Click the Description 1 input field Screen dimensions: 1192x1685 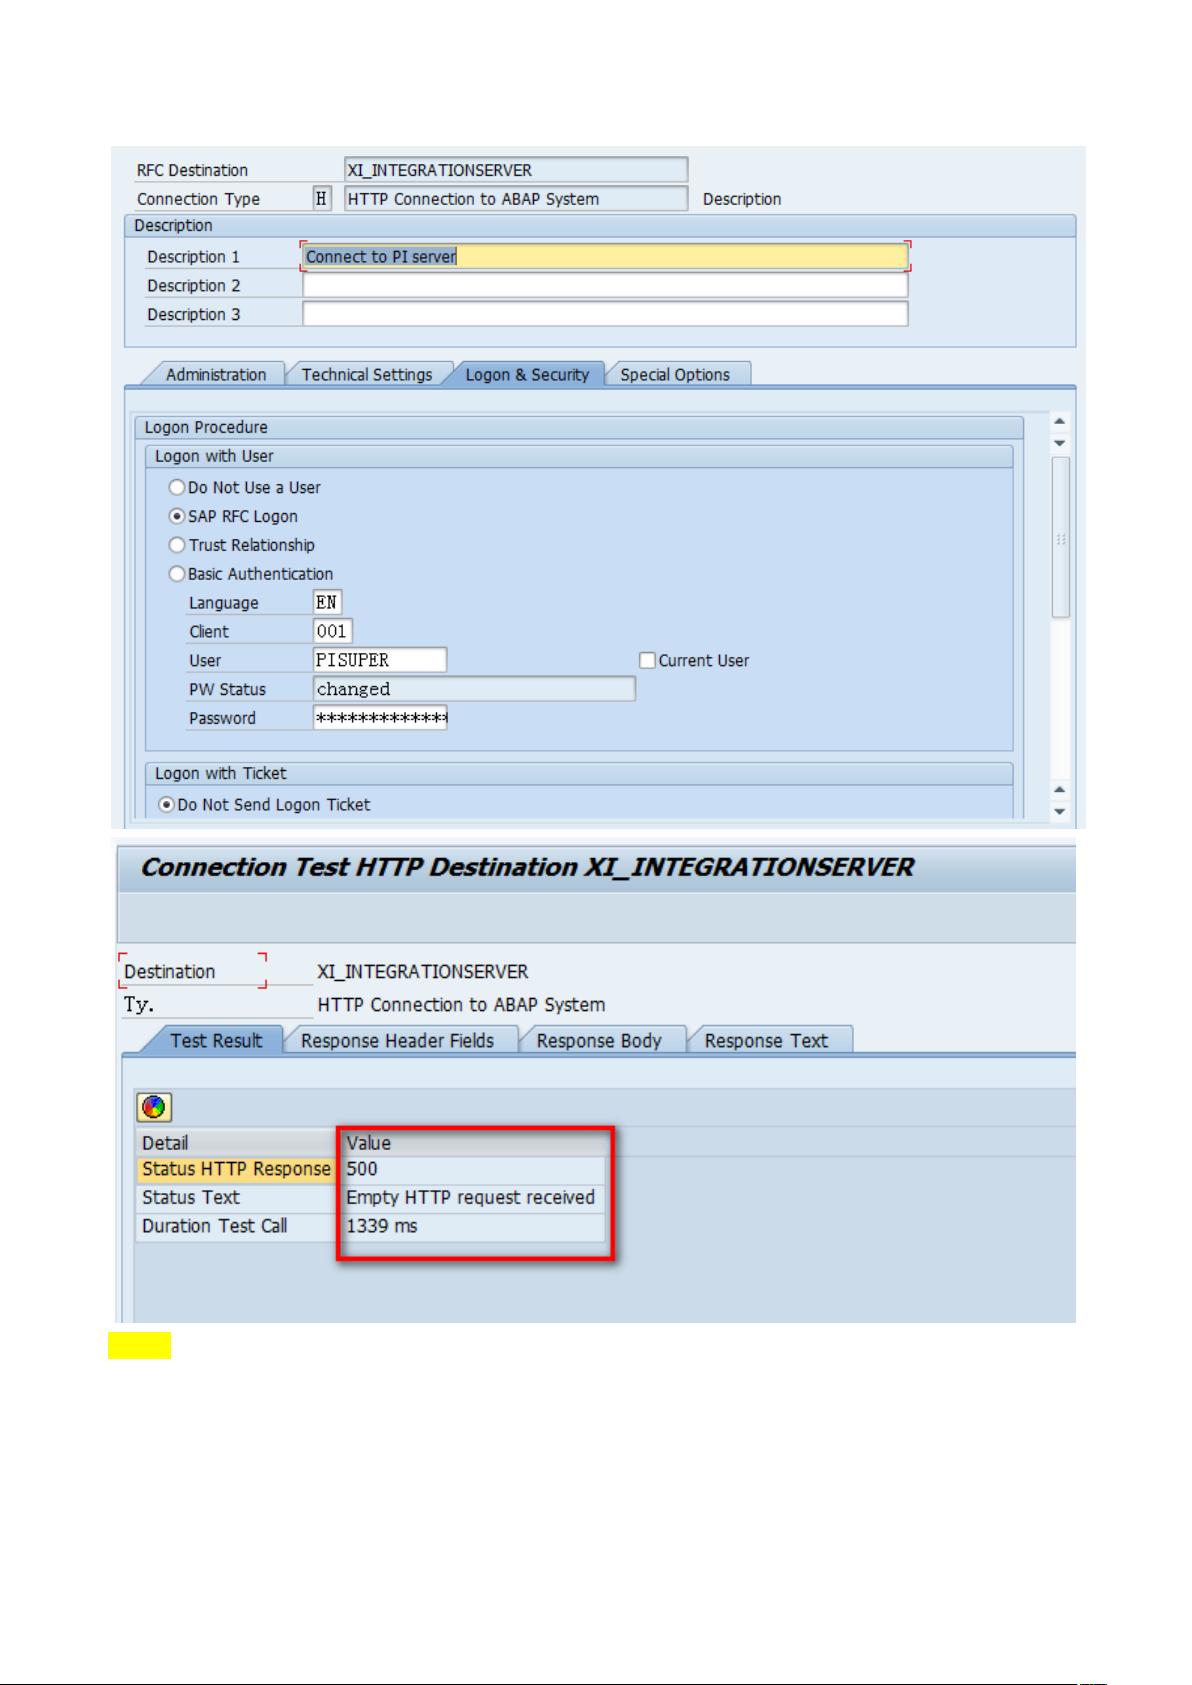pyautogui.click(x=605, y=256)
